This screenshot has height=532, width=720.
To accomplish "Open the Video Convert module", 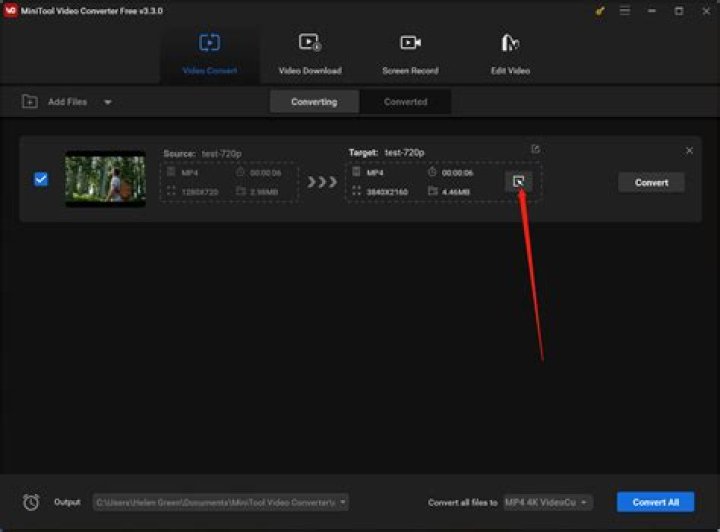I will coord(209,54).
